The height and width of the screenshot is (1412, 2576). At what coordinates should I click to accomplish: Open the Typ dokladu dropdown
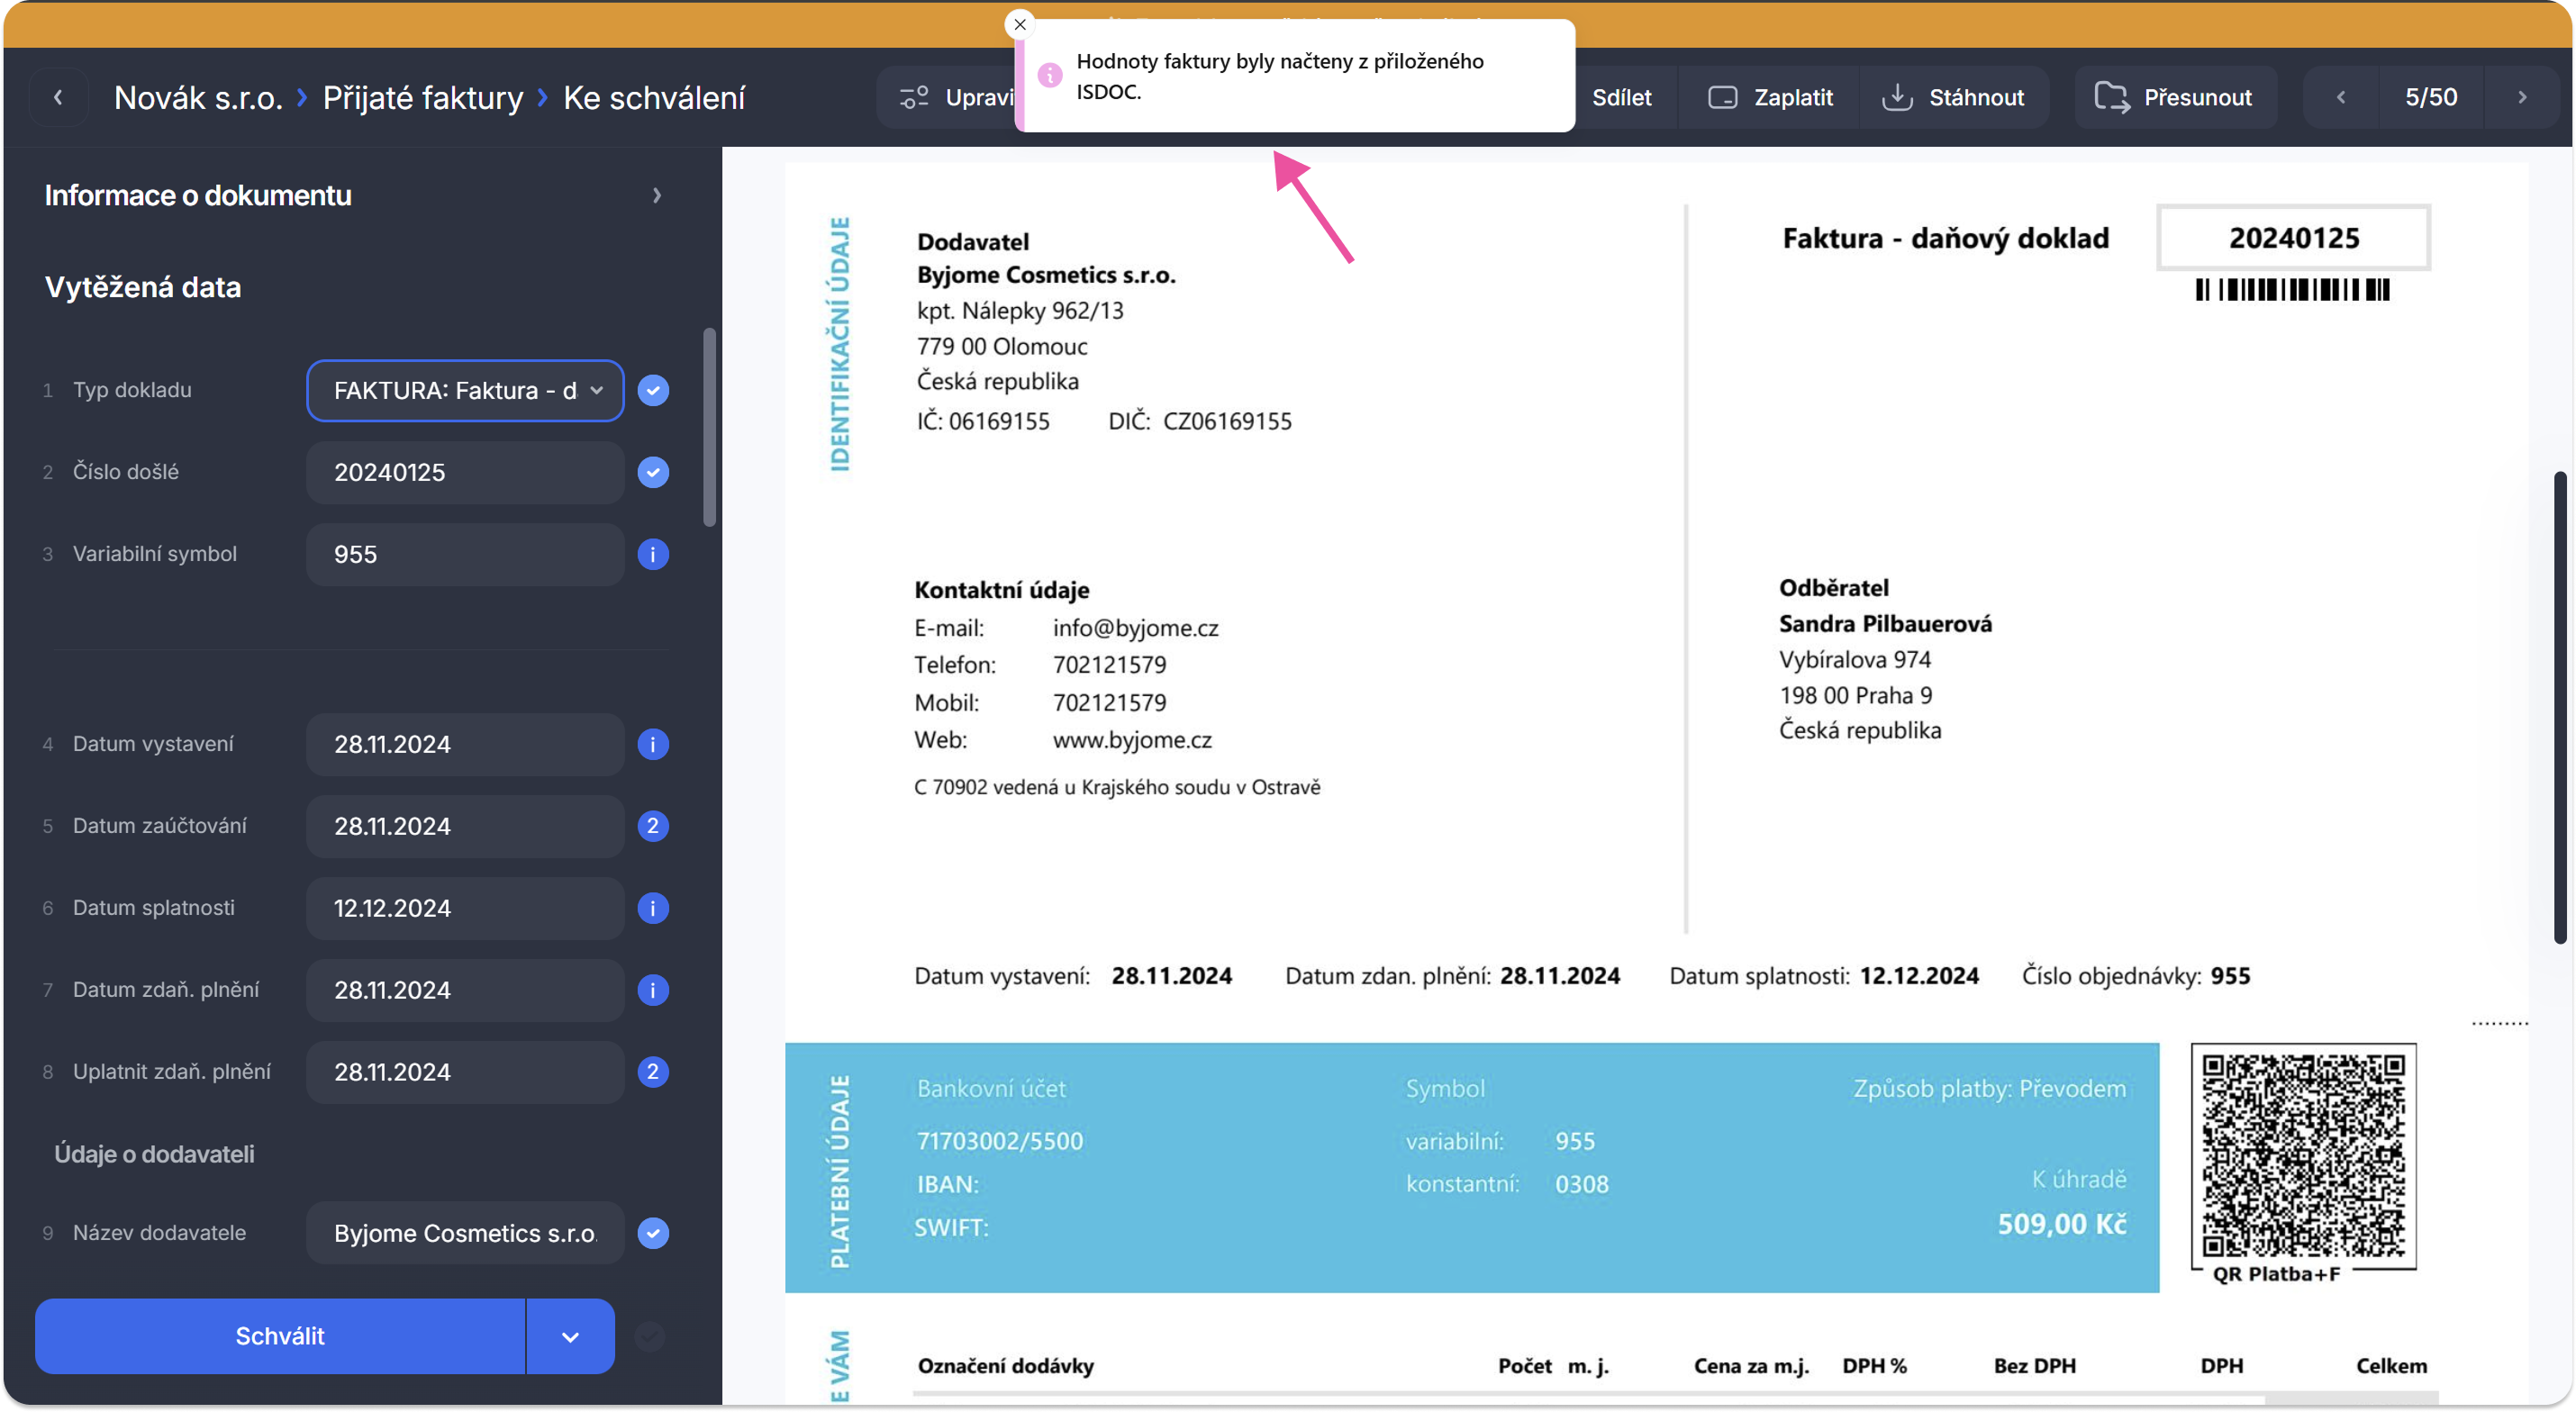[465, 390]
